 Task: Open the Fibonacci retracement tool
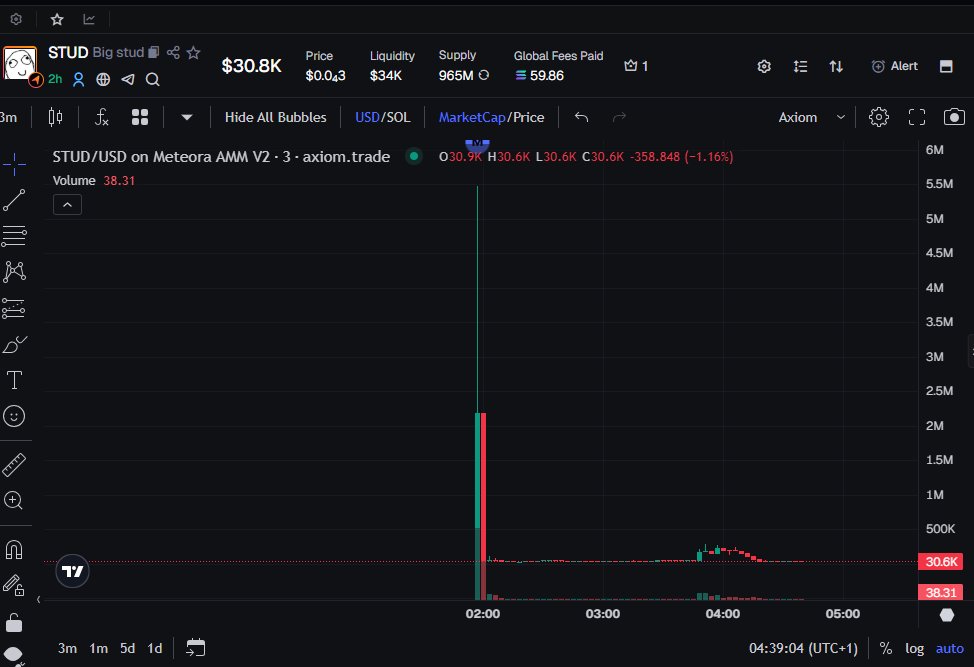click(14, 236)
